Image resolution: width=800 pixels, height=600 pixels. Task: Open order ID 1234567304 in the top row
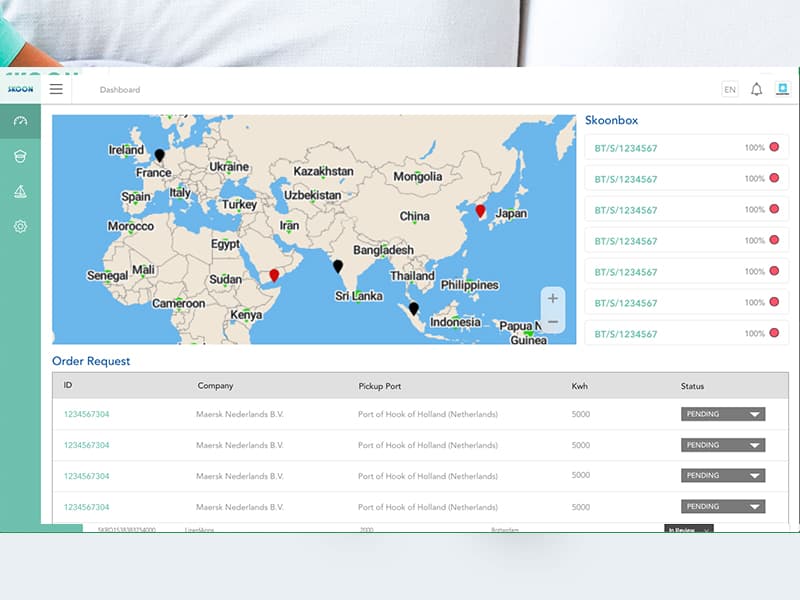click(86, 414)
